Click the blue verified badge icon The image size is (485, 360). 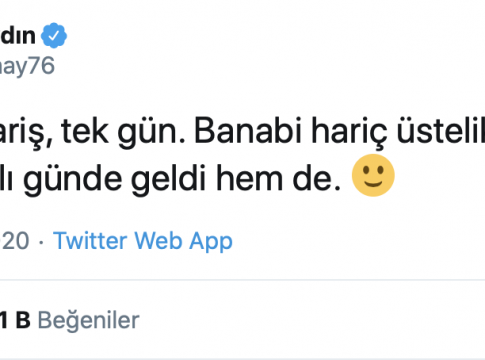pos(54,35)
